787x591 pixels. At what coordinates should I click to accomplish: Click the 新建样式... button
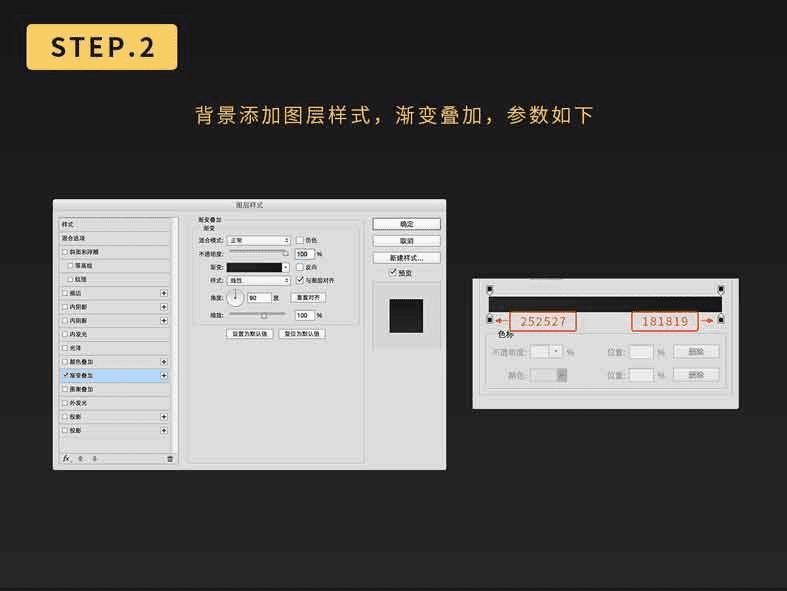pyautogui.click(x=407, y=258)
